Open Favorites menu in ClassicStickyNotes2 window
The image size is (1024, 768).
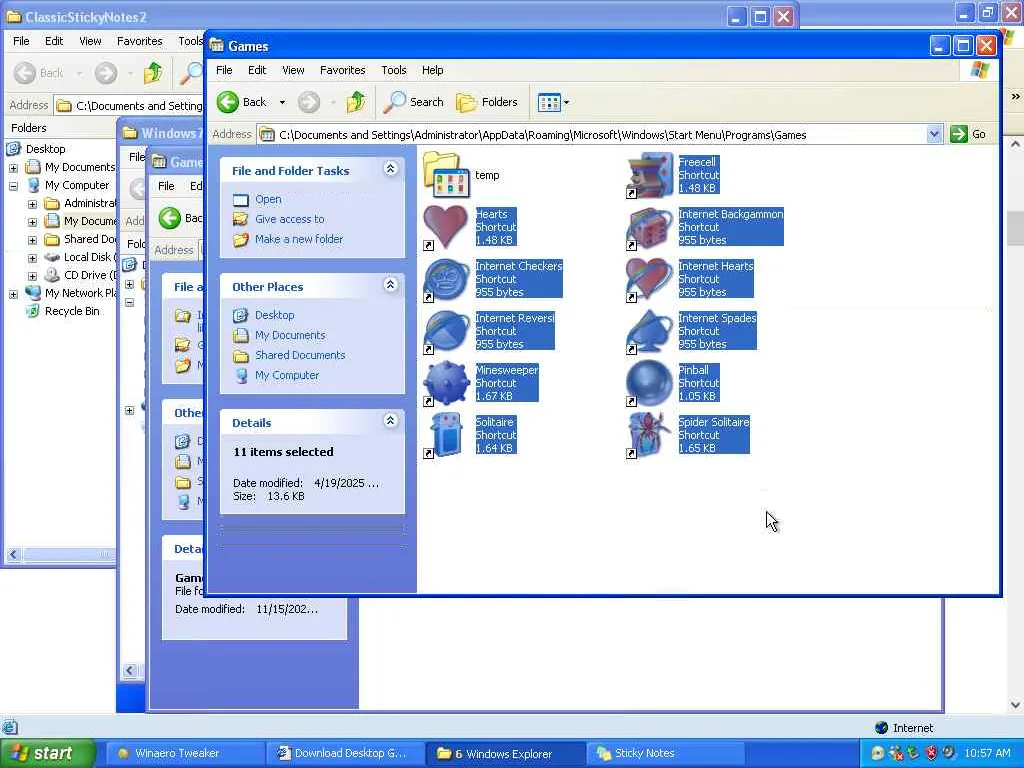point(140,41)
